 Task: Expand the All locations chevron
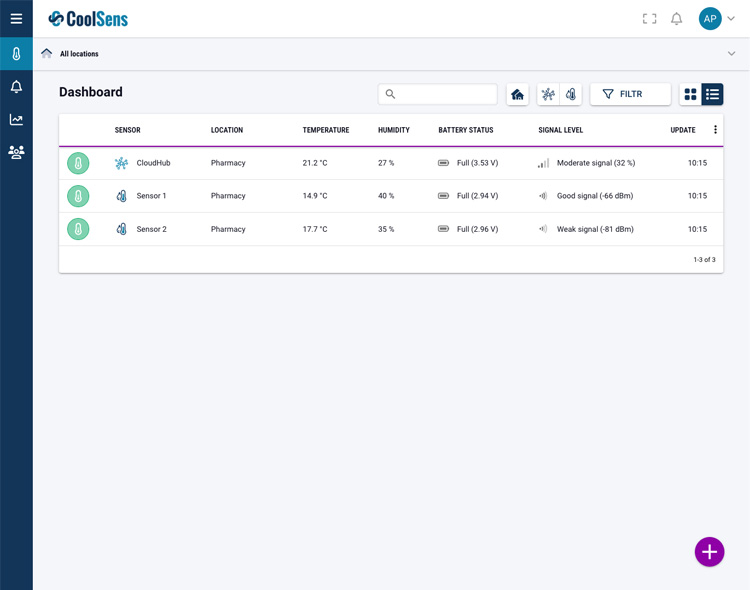pos(731,54)
